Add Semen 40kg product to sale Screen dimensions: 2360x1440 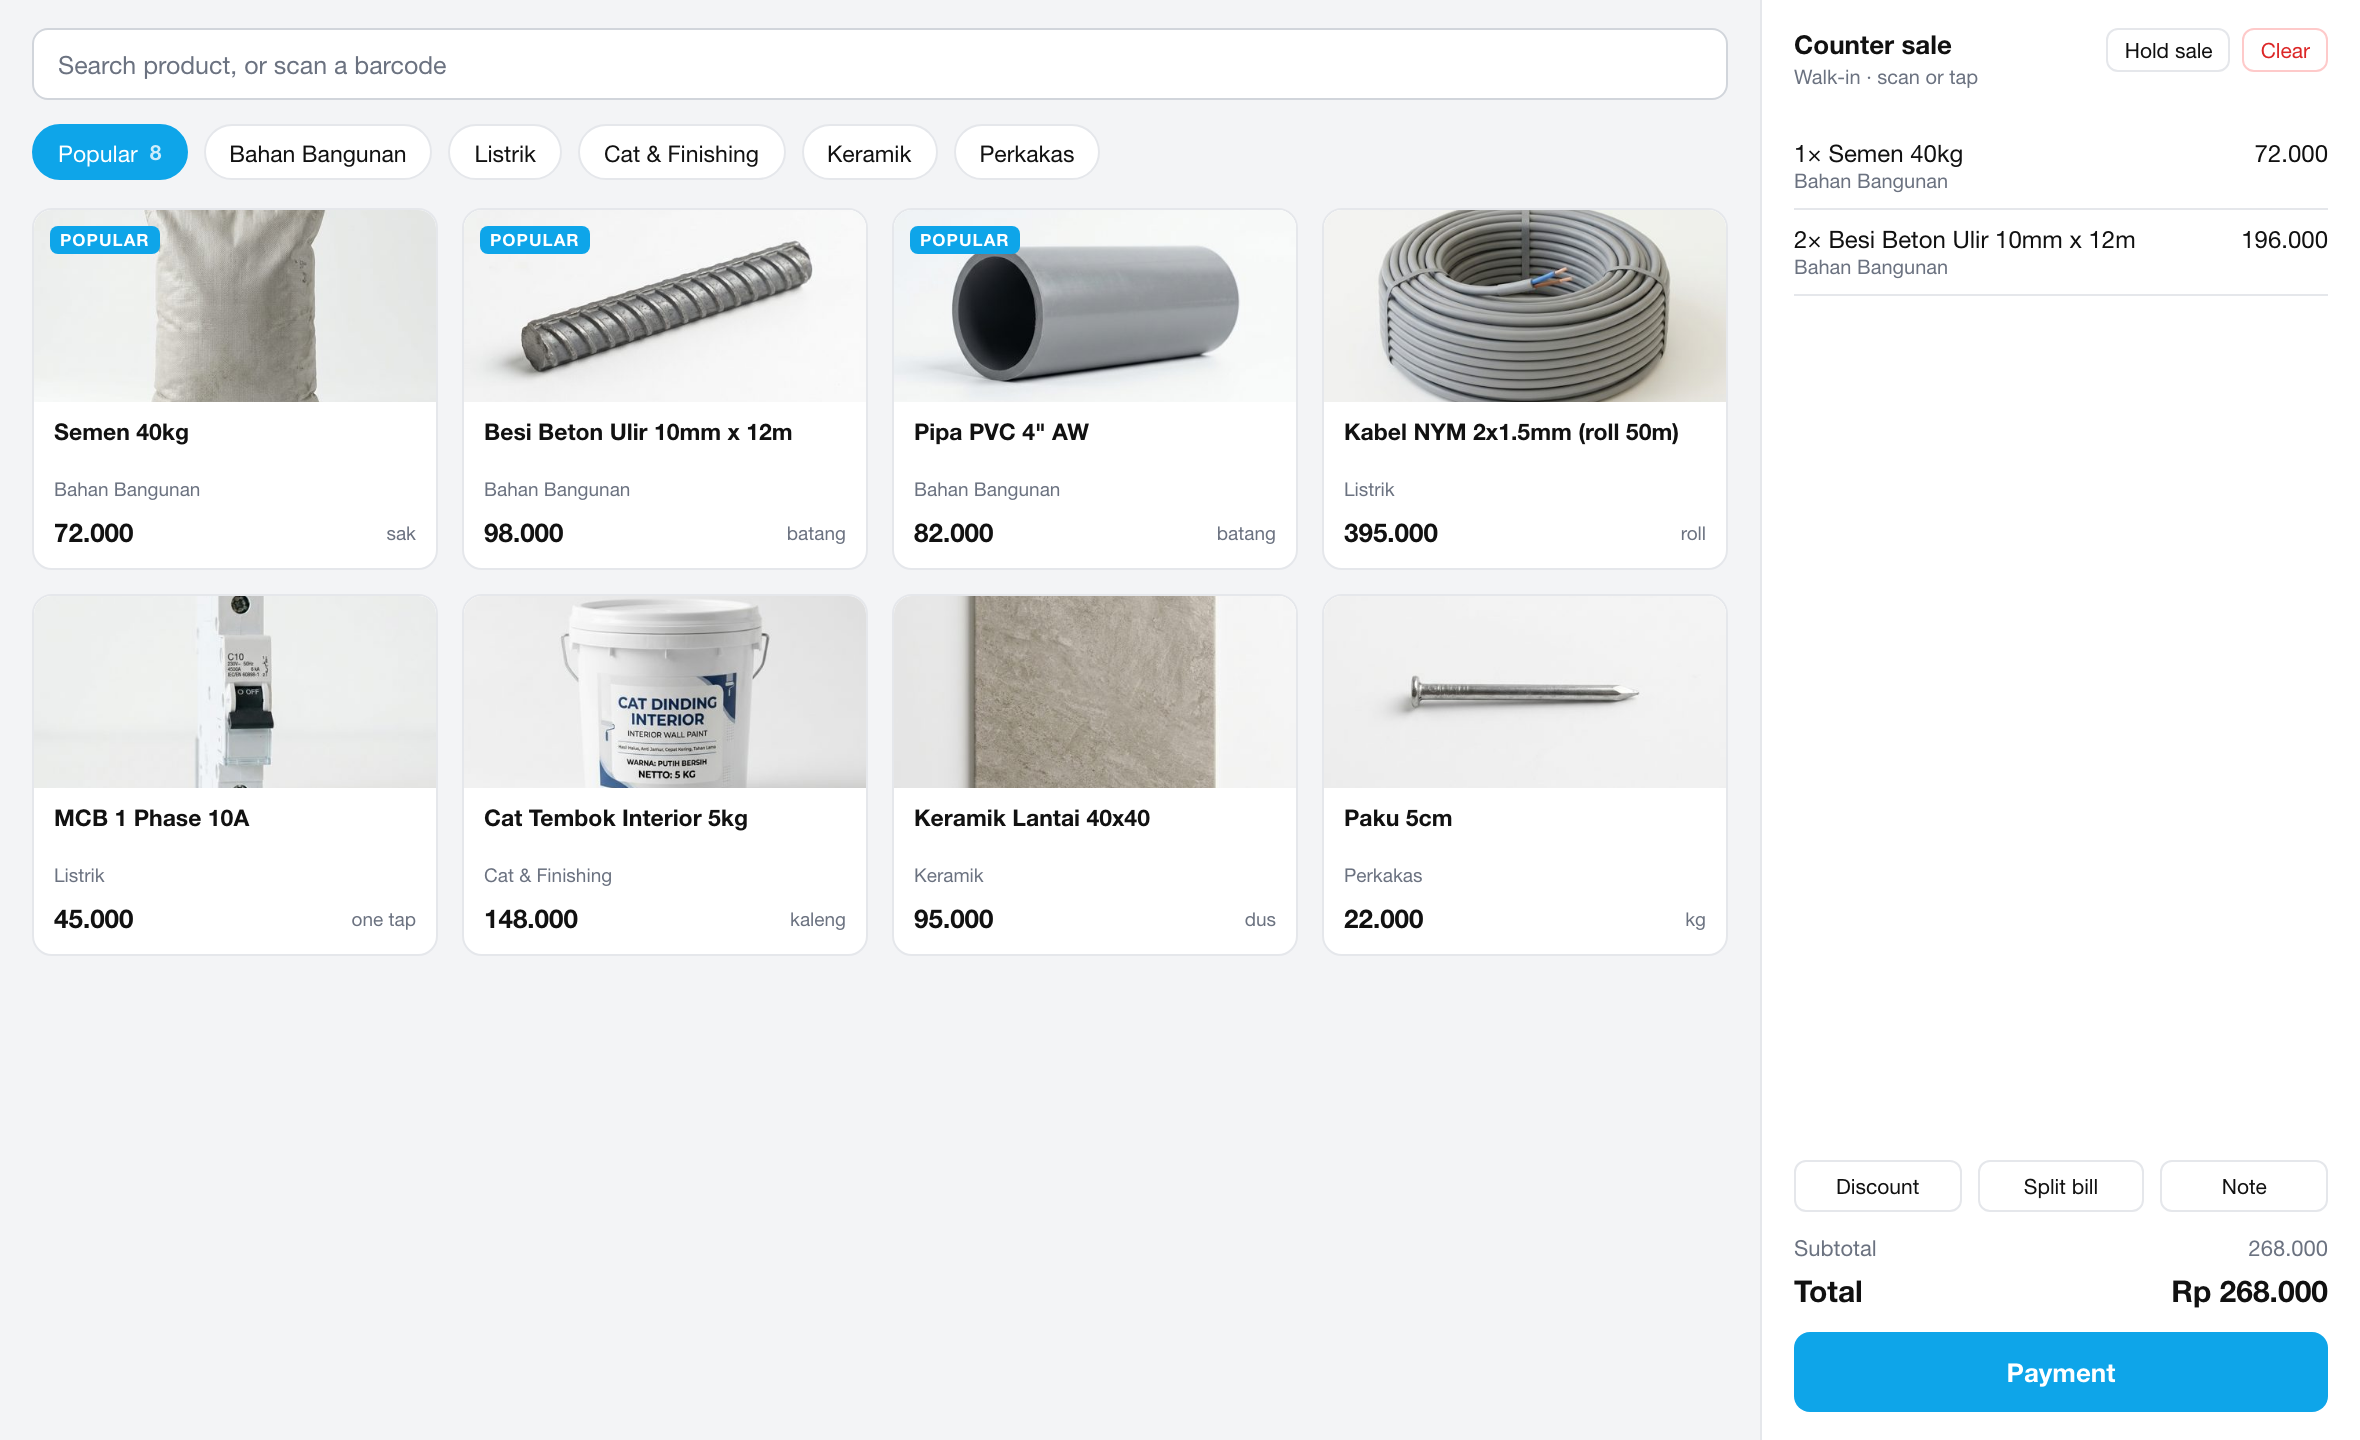235,389
